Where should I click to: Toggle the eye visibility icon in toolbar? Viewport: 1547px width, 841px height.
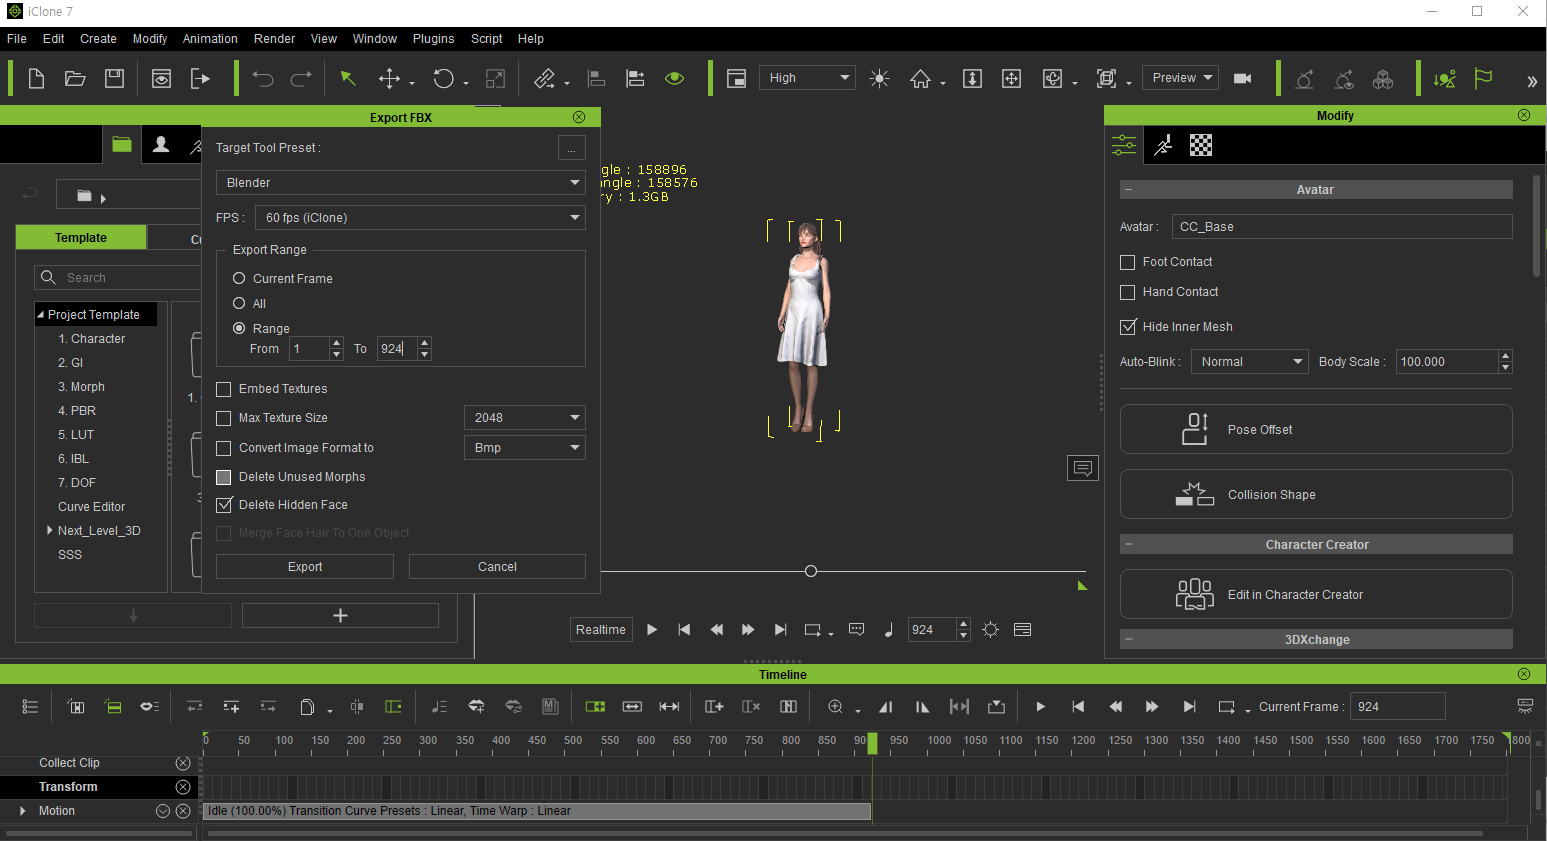(675, 78)
